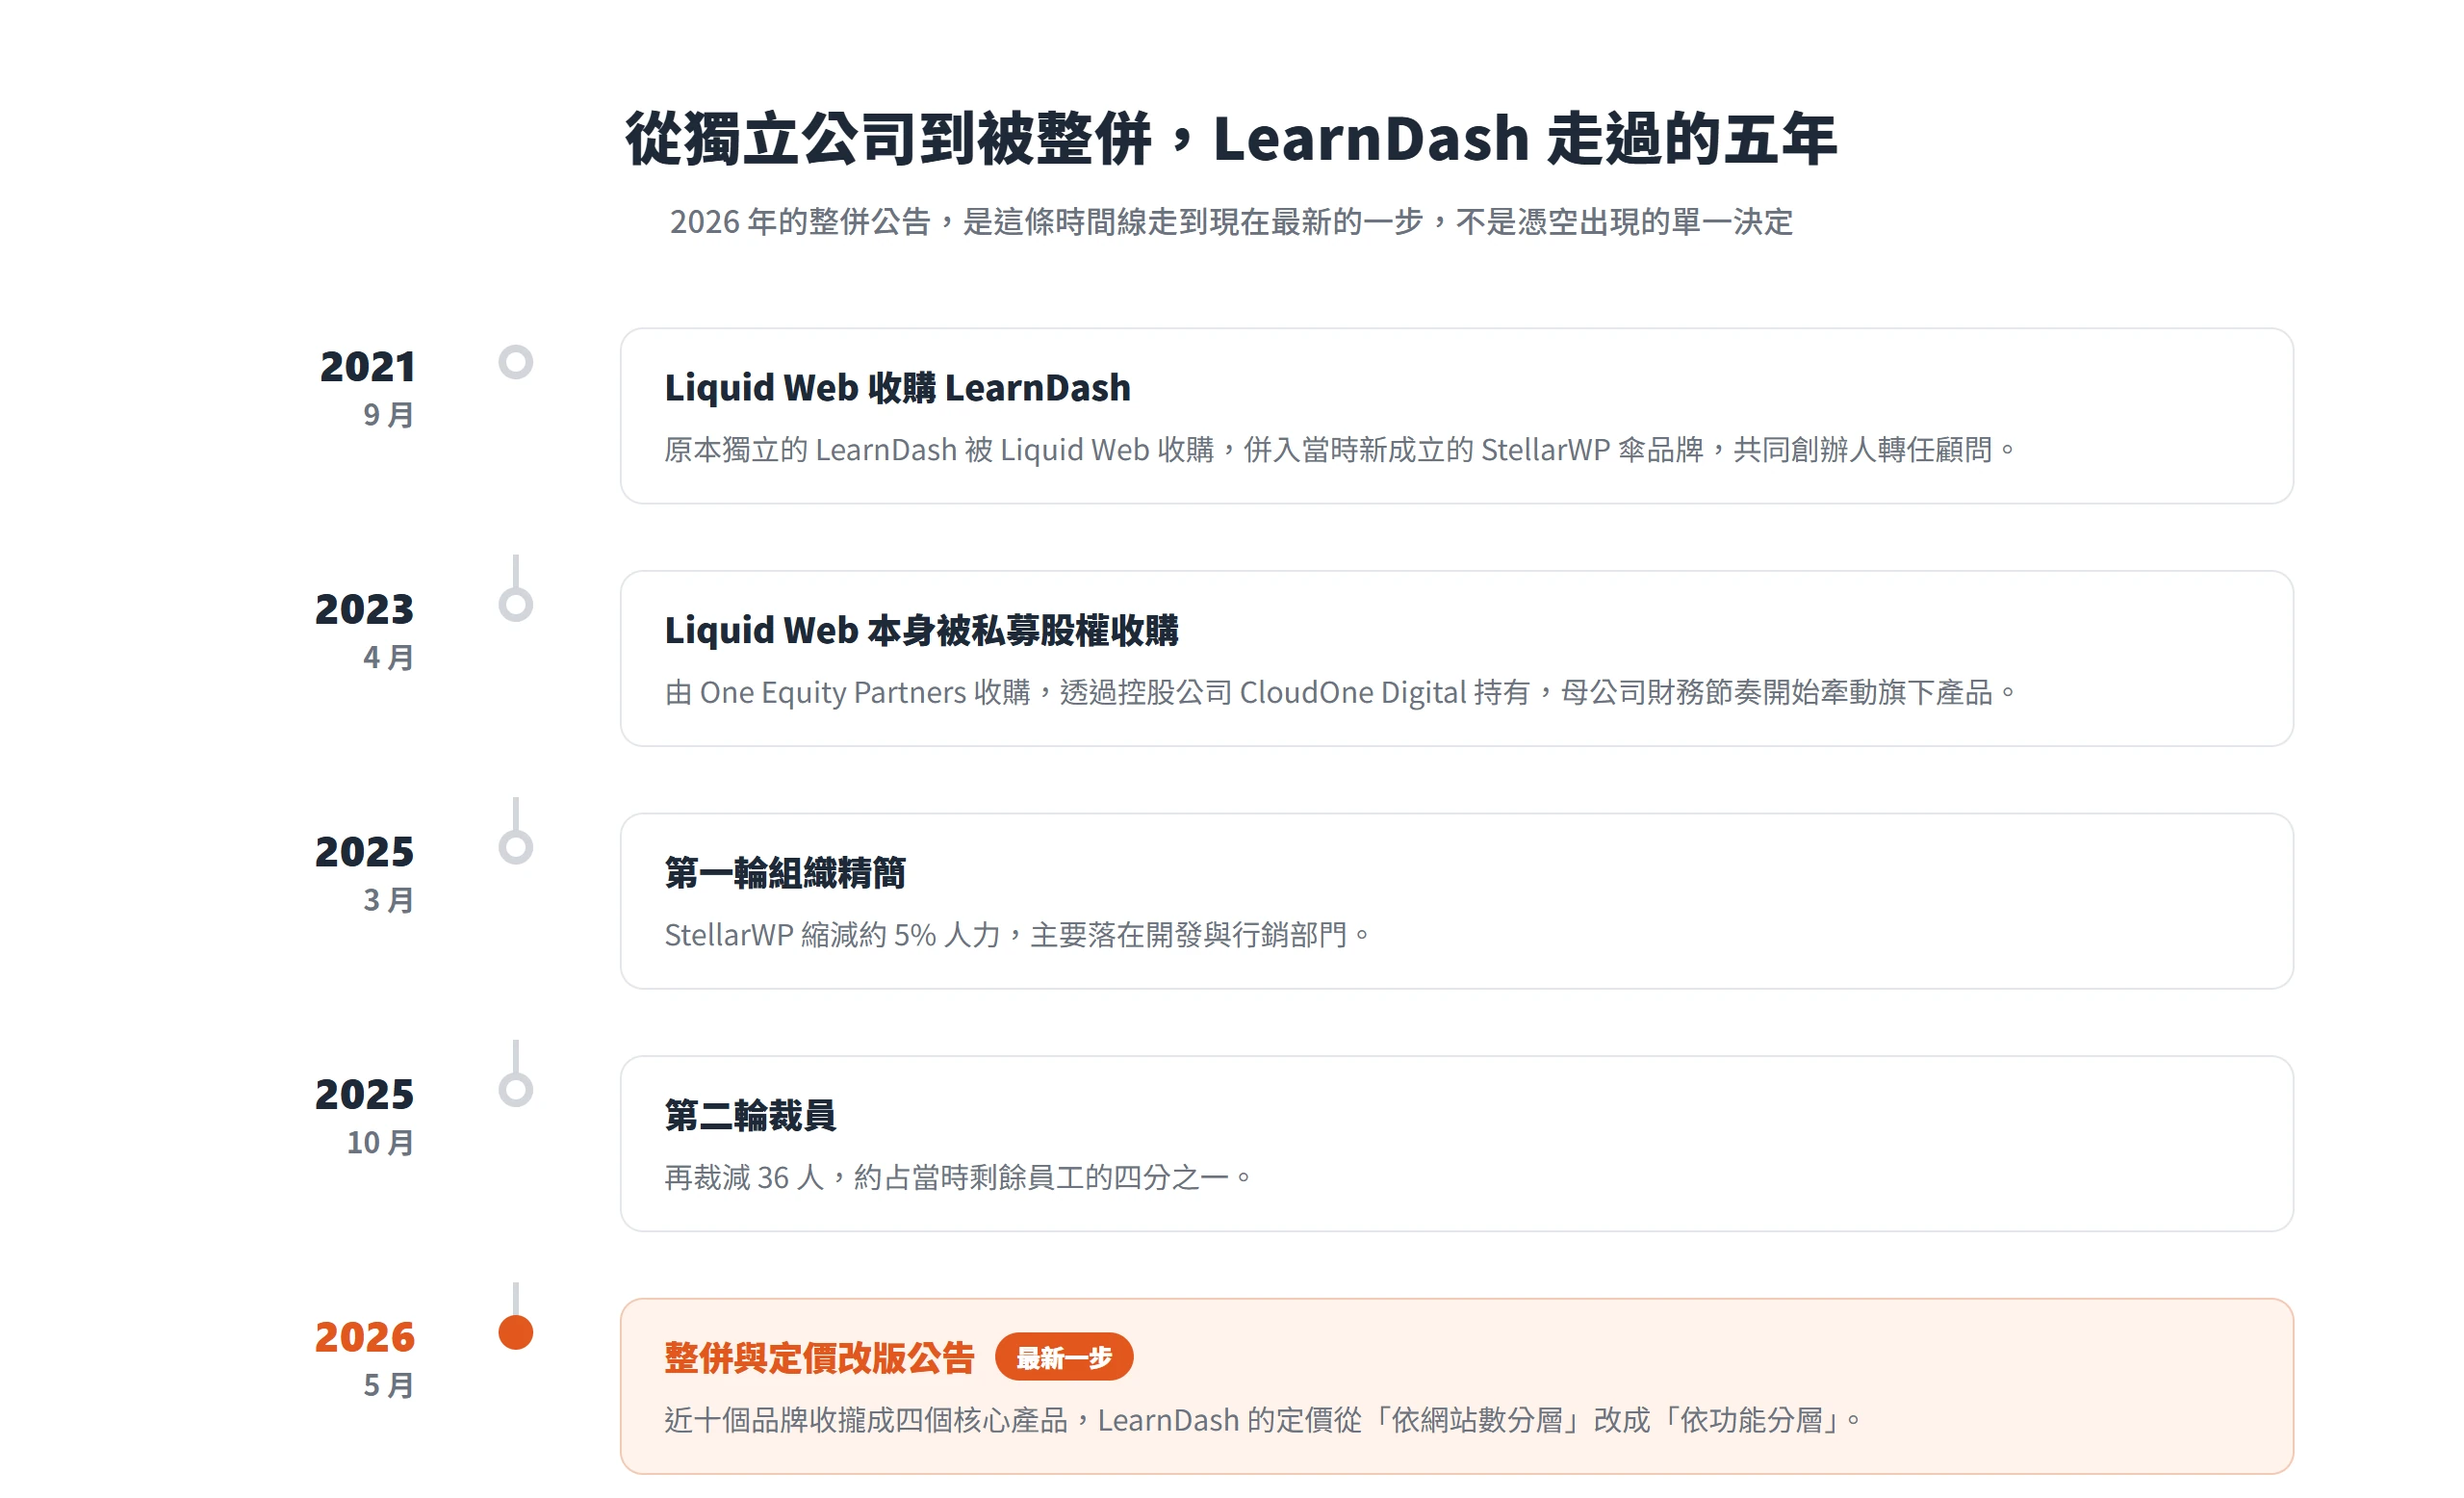The height and width of the screenshot is (1498, 2464).
Task: Click the month label 5 月
Action: pos(389,1386)
